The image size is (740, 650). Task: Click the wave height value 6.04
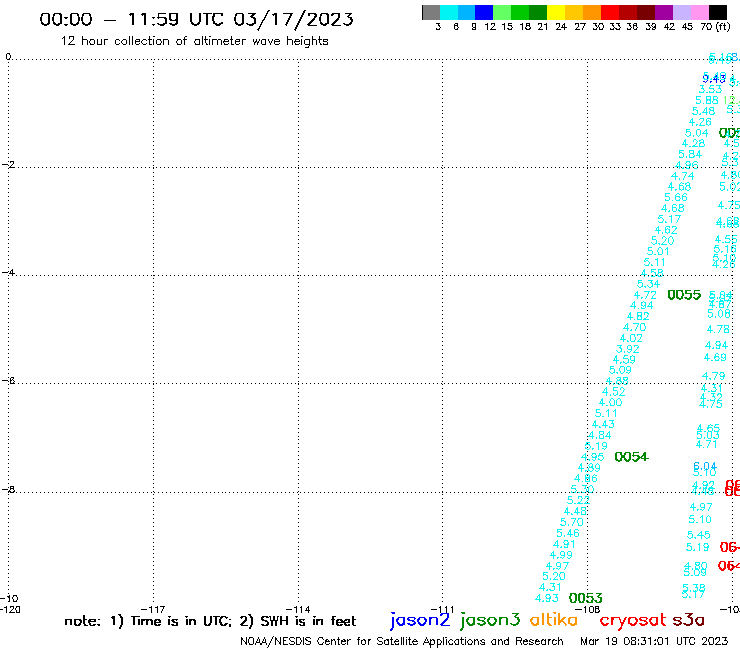pos(705,466)
